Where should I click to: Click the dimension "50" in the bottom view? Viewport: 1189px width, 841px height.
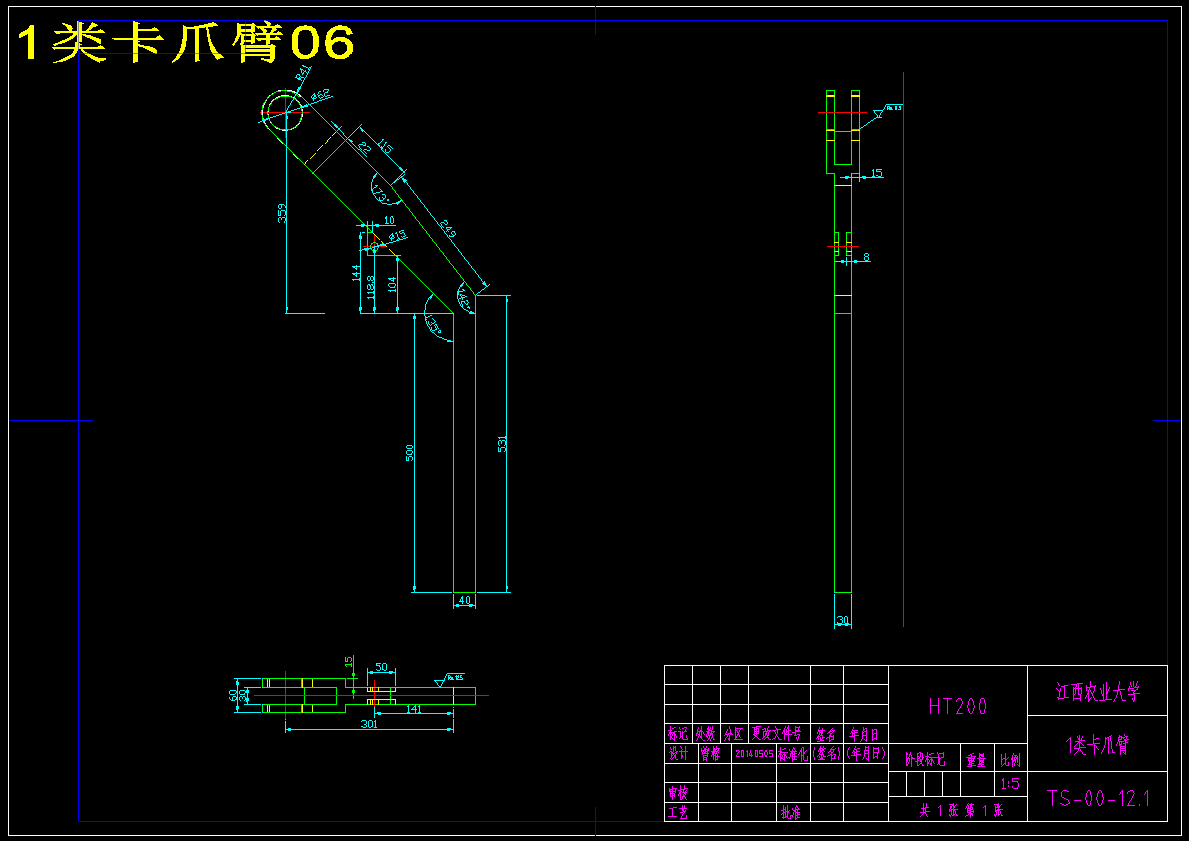coord(381,667)
